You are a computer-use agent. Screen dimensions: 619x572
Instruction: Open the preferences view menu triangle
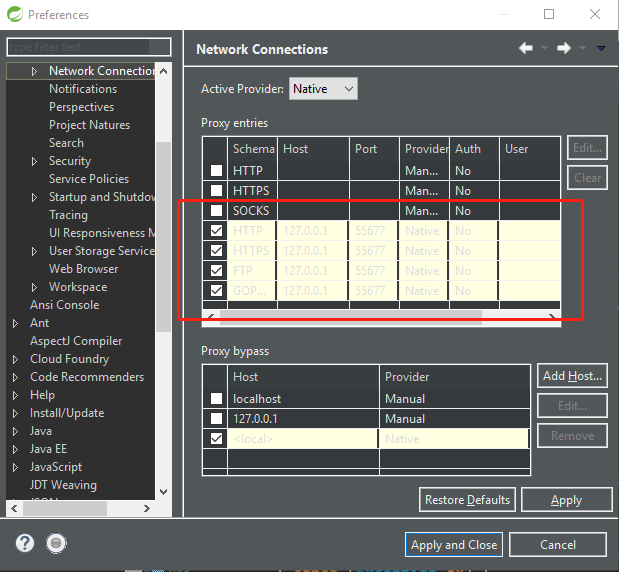(x=601, y=48)
